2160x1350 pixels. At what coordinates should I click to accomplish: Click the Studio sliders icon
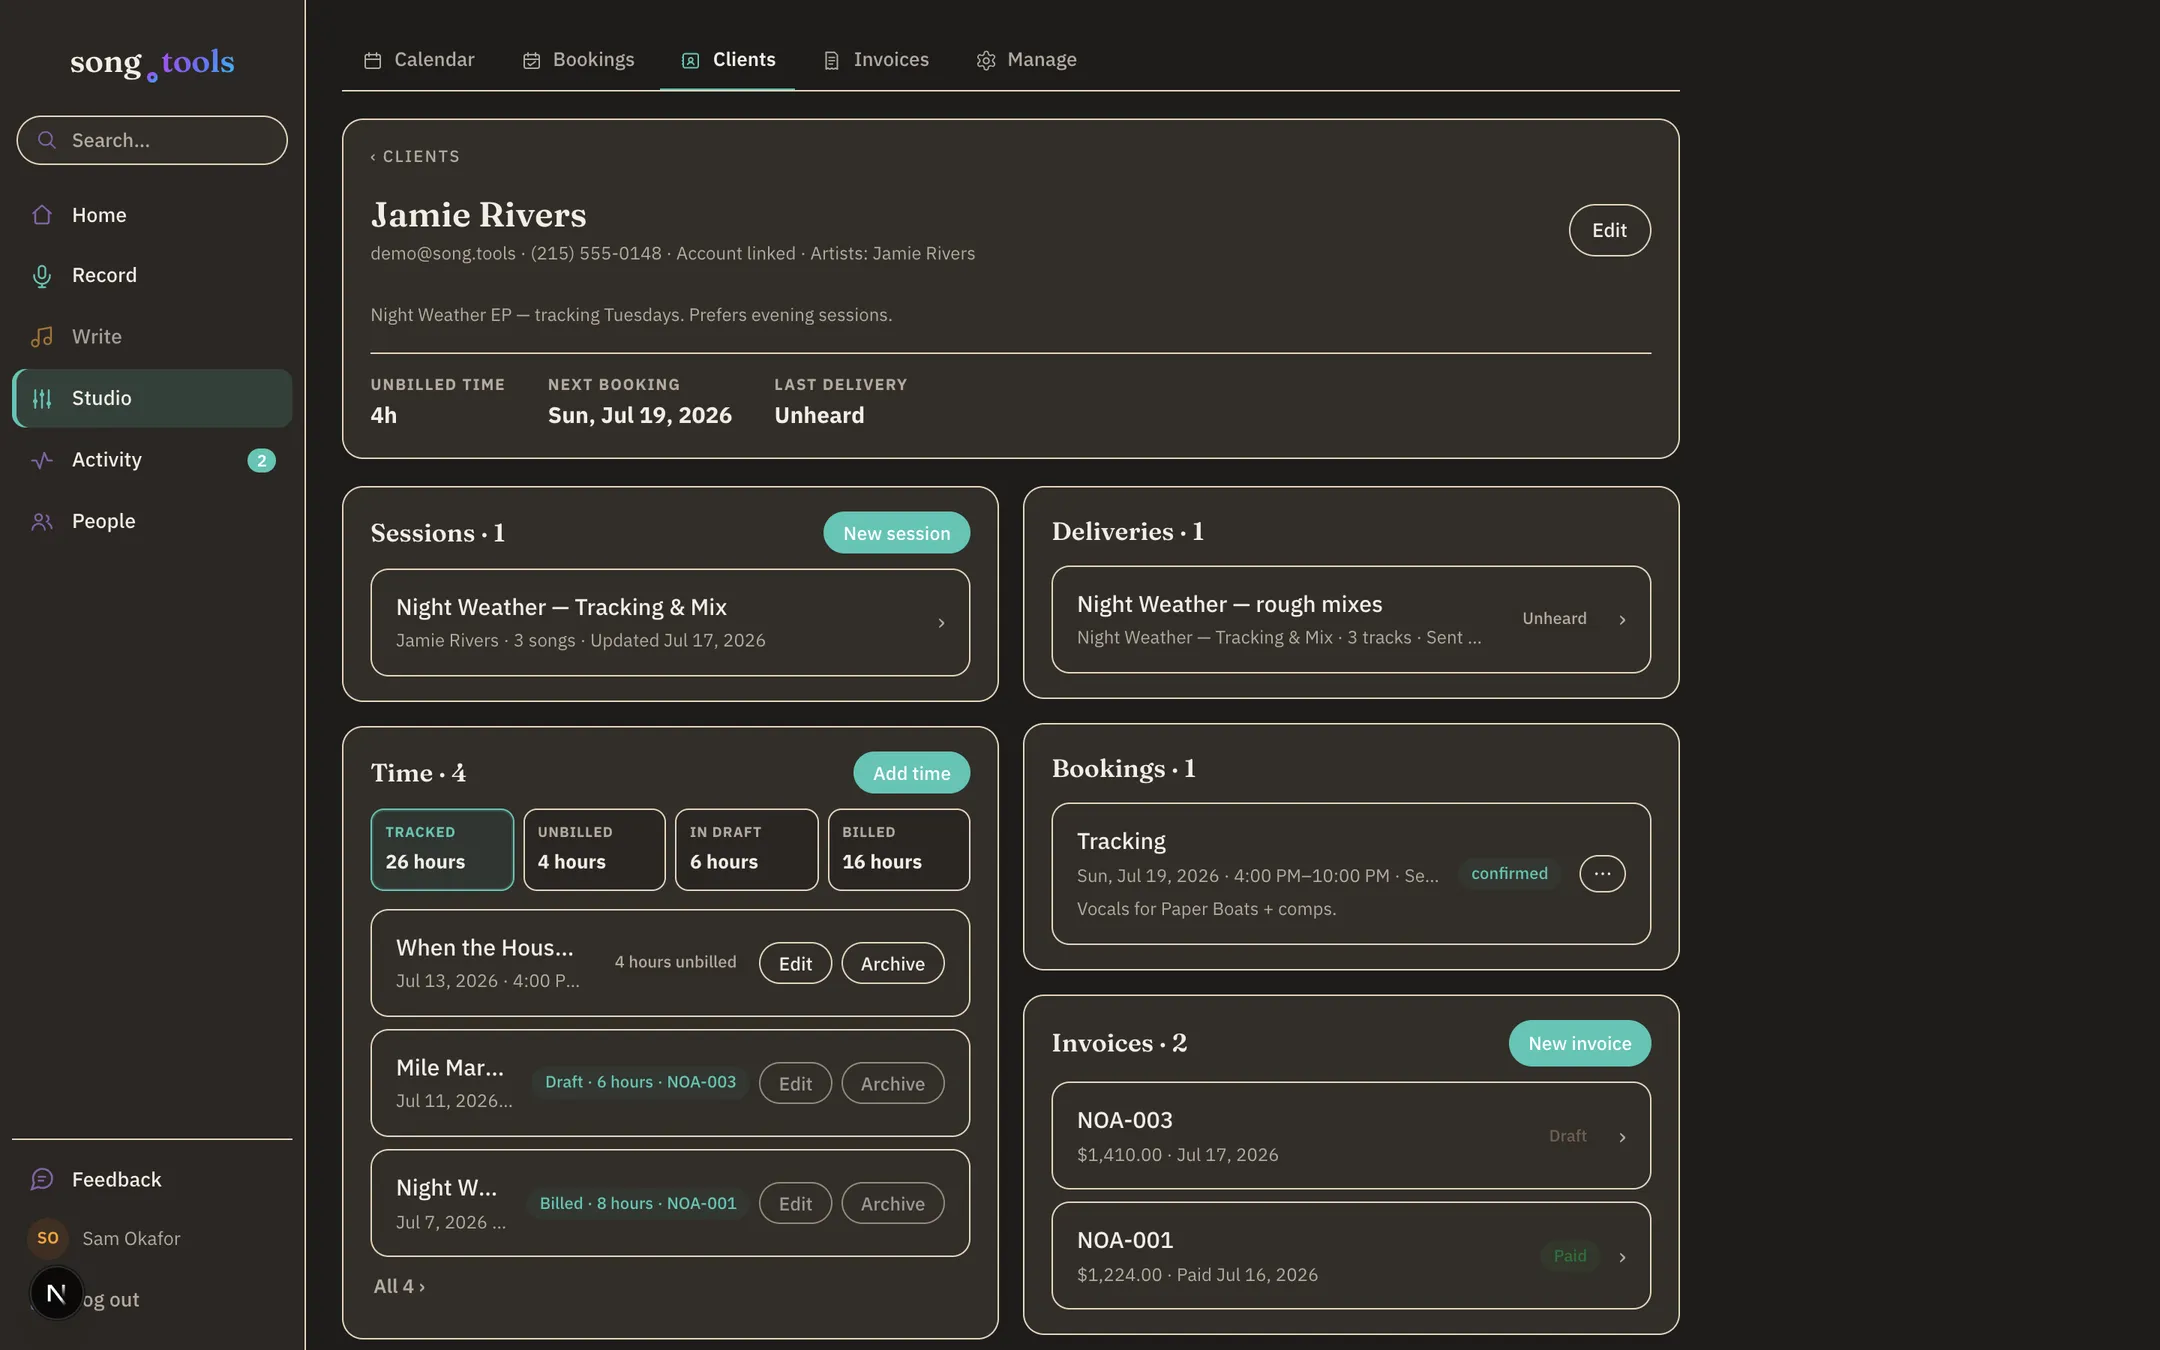point(42,398)
